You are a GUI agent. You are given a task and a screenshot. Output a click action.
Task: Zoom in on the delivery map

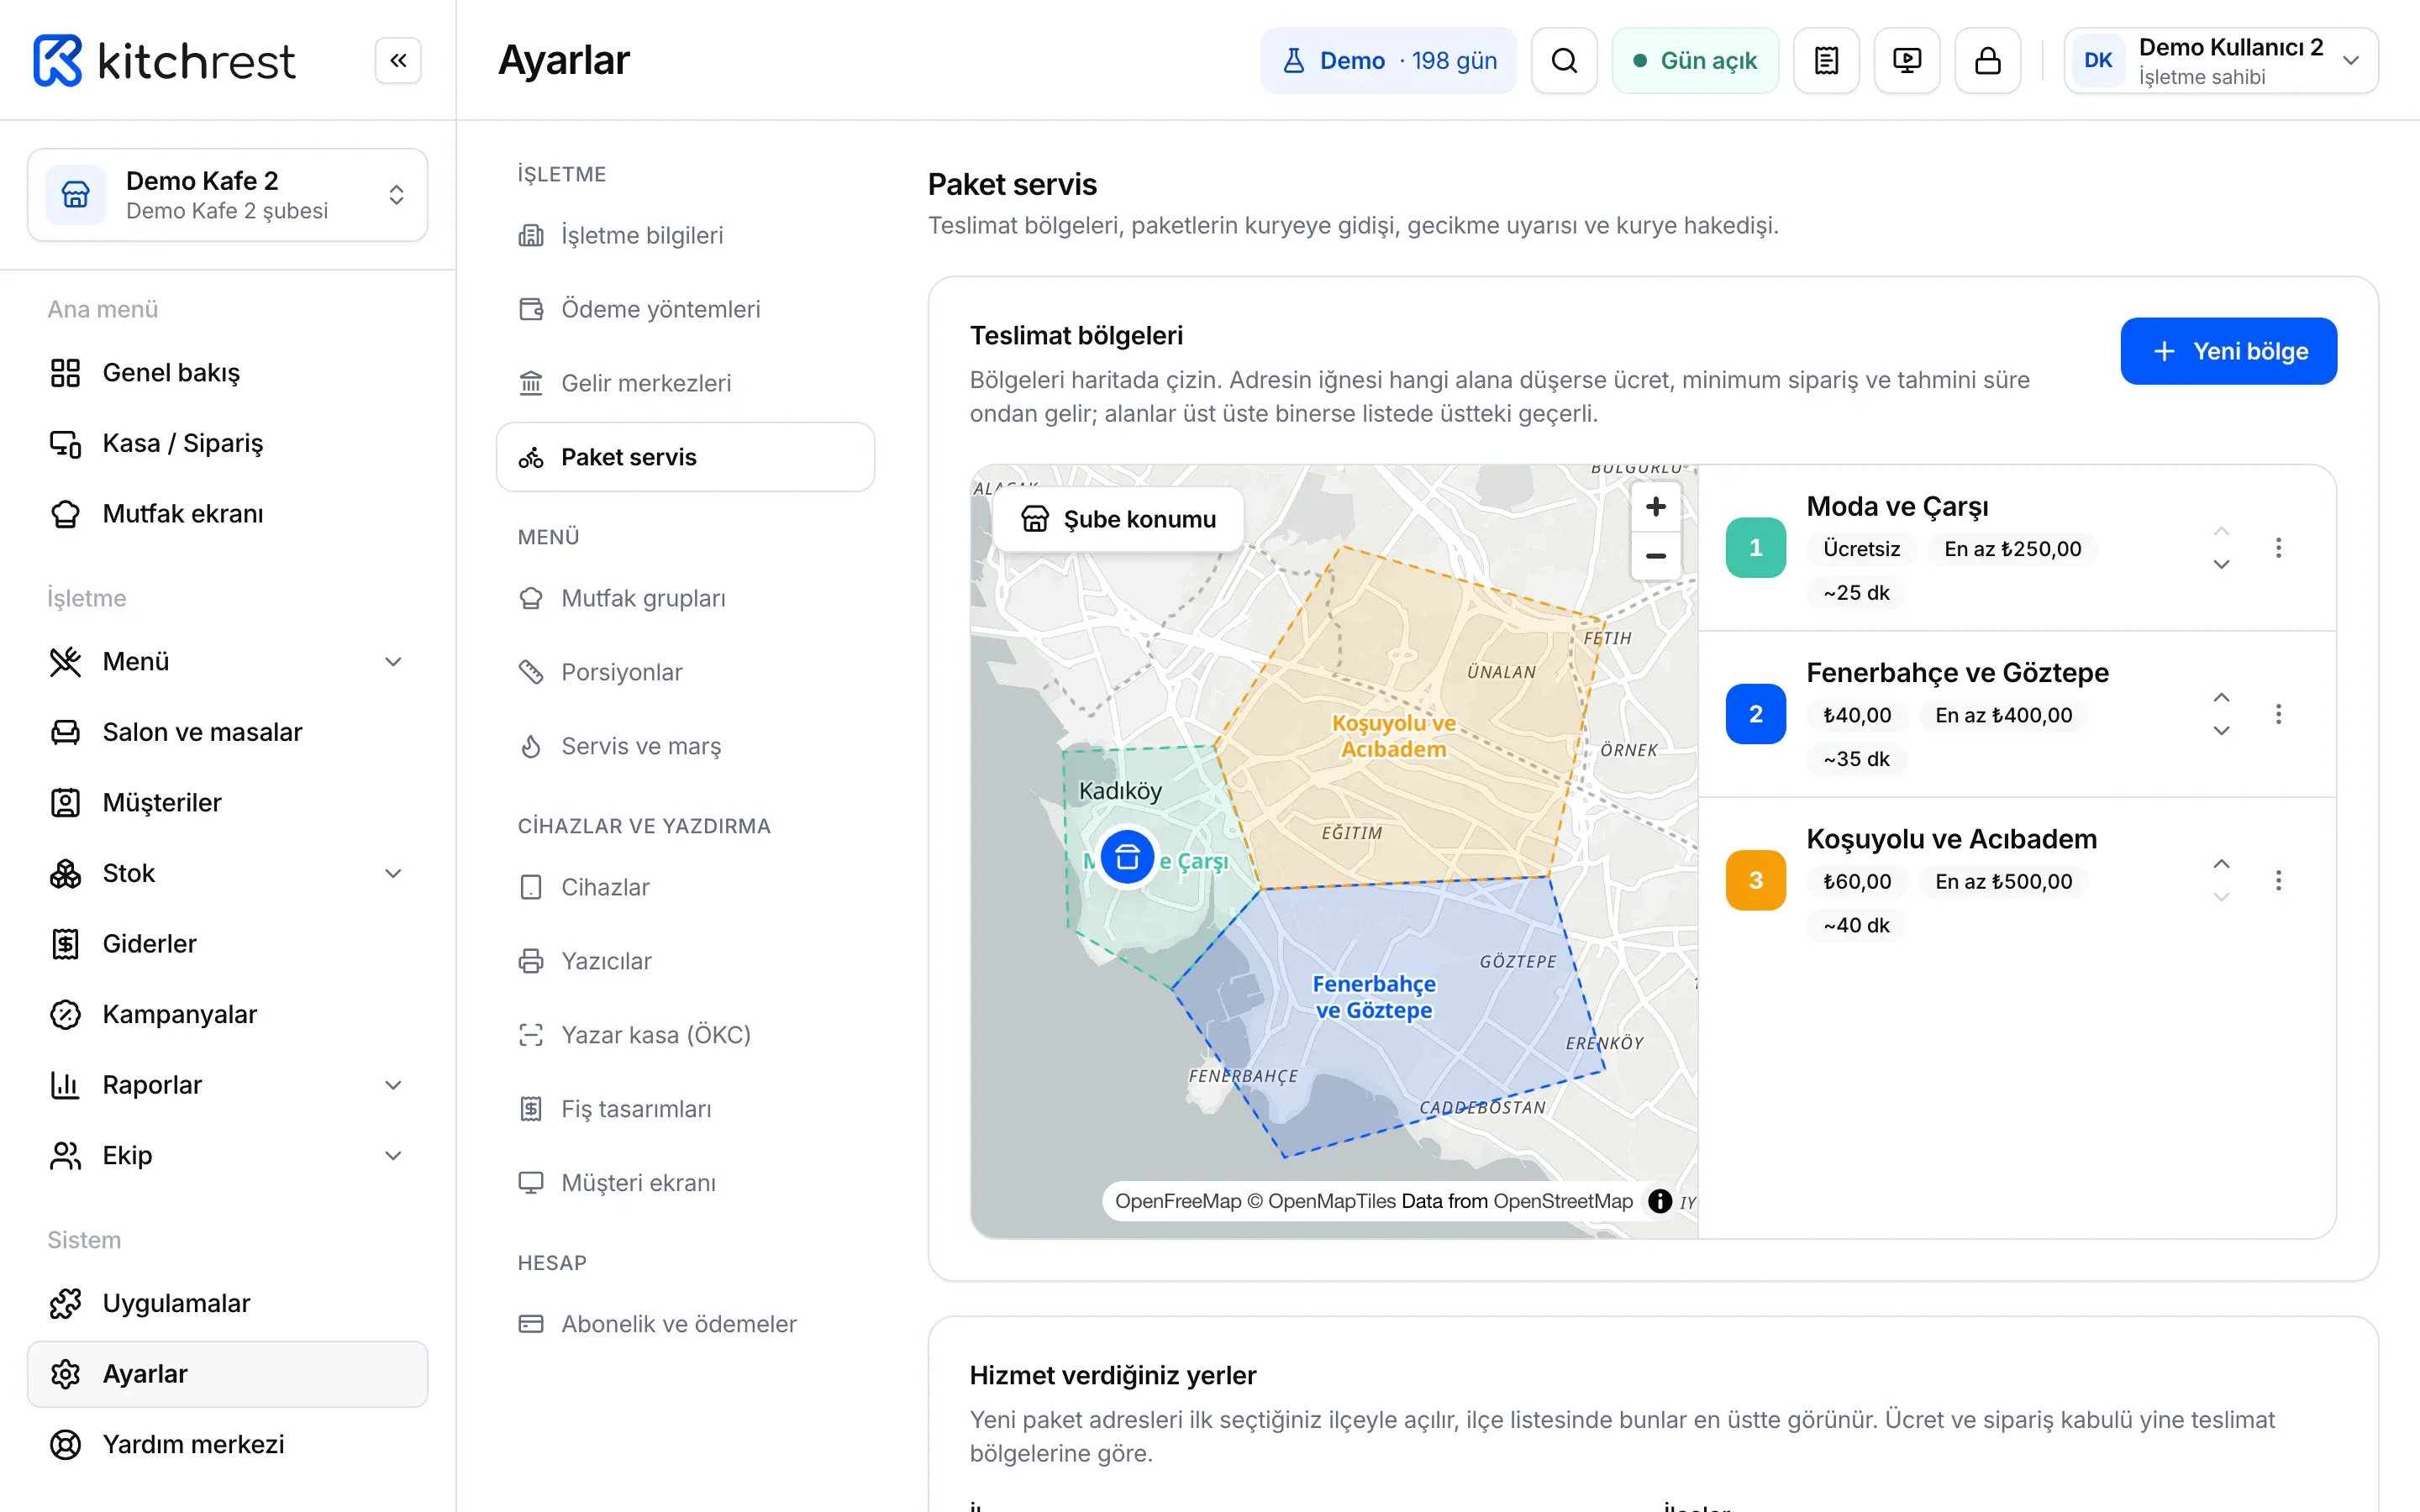pos(1656,507)
